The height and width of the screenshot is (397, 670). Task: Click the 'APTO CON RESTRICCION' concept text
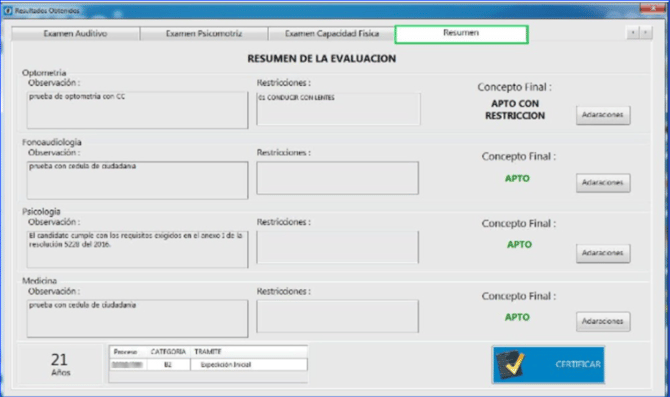pos(515,109)
